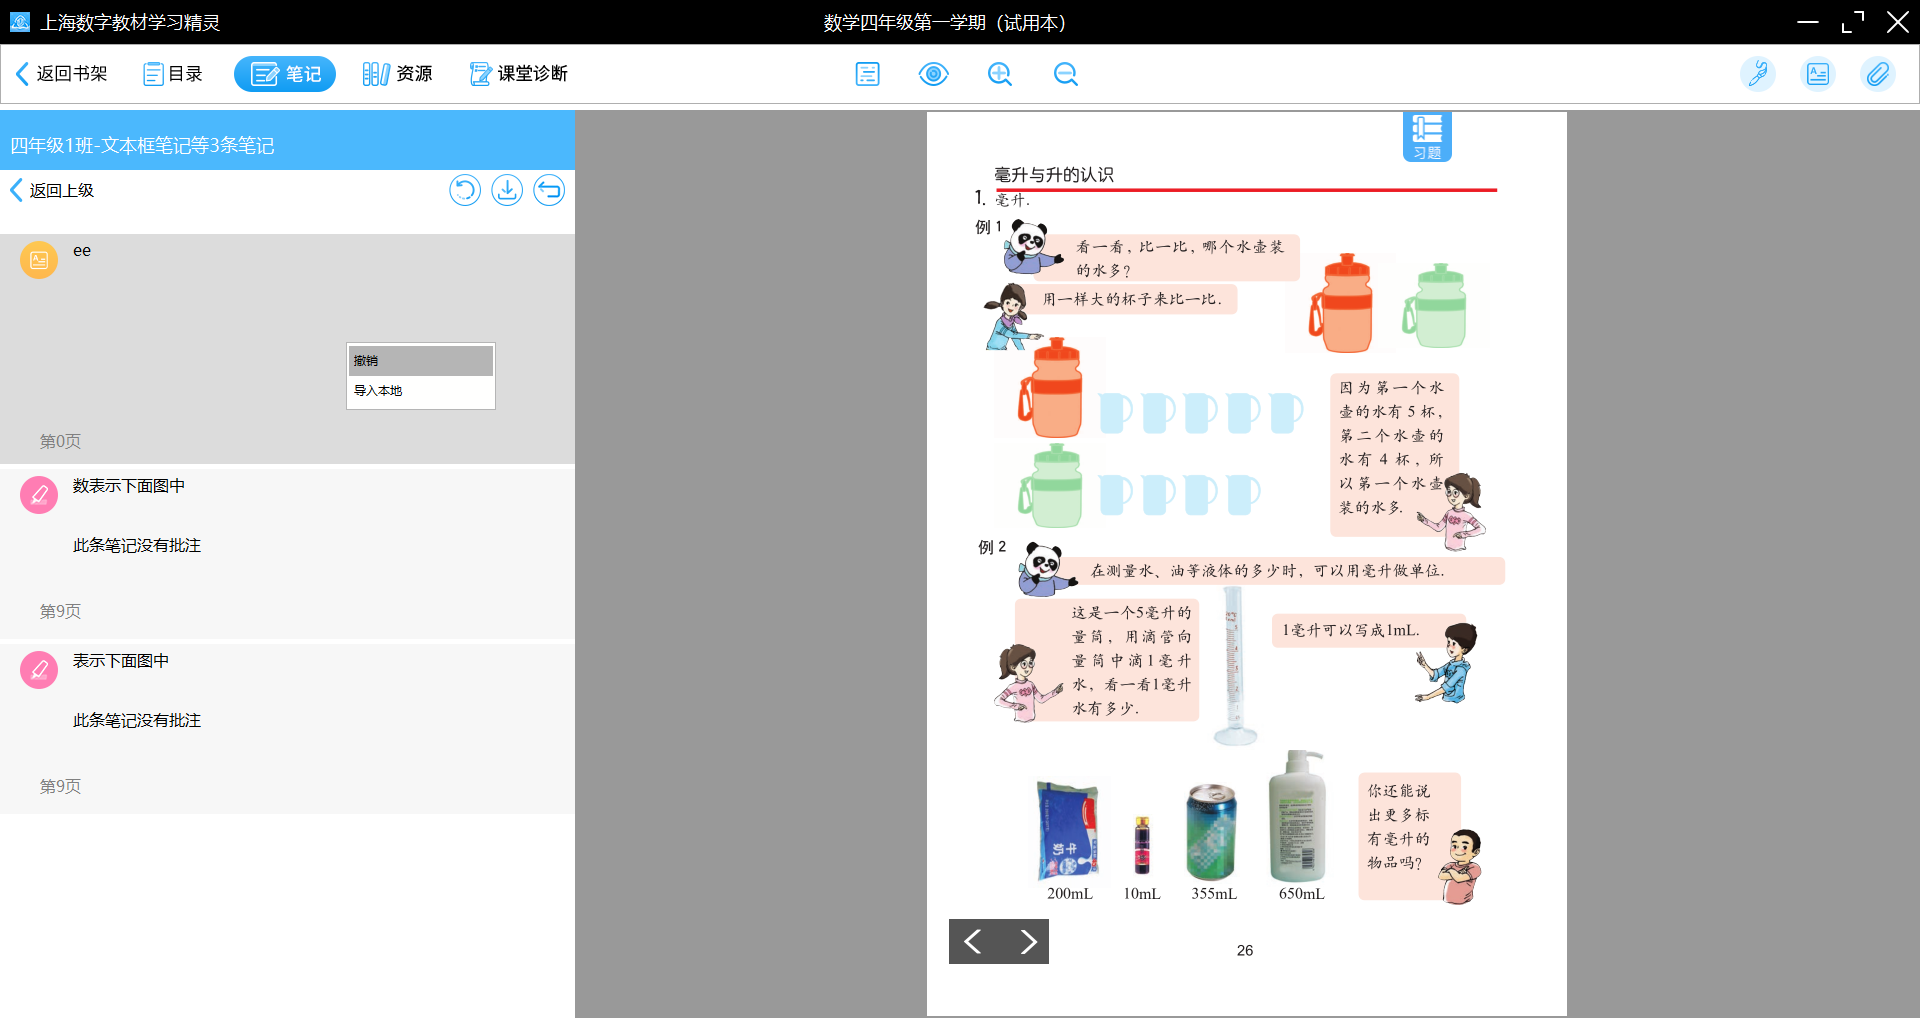This screenshot has height=1018, width=1920.
Task: Switch to the 笔记 notes tab
Action: pyautogui.click(x=285, y=74)
